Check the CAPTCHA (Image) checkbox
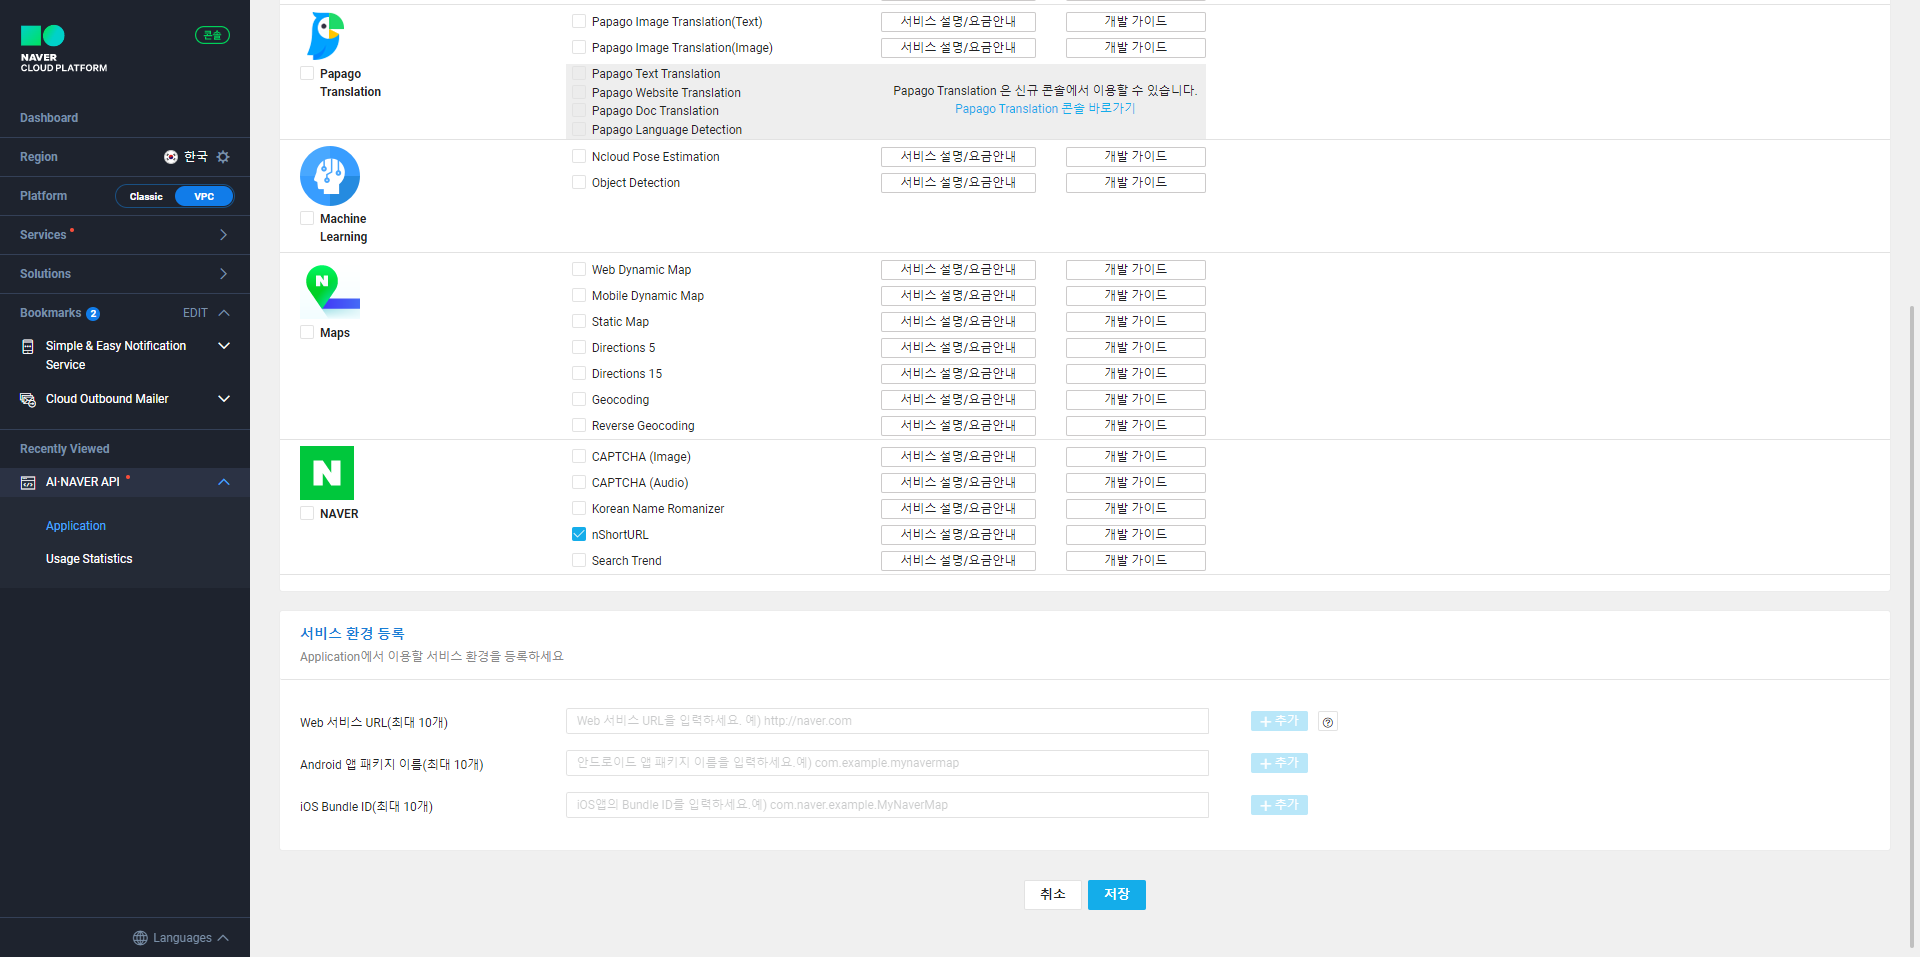Image resolution: width=1920 pixels, height=957 pixels. click(x=579, y=456)
